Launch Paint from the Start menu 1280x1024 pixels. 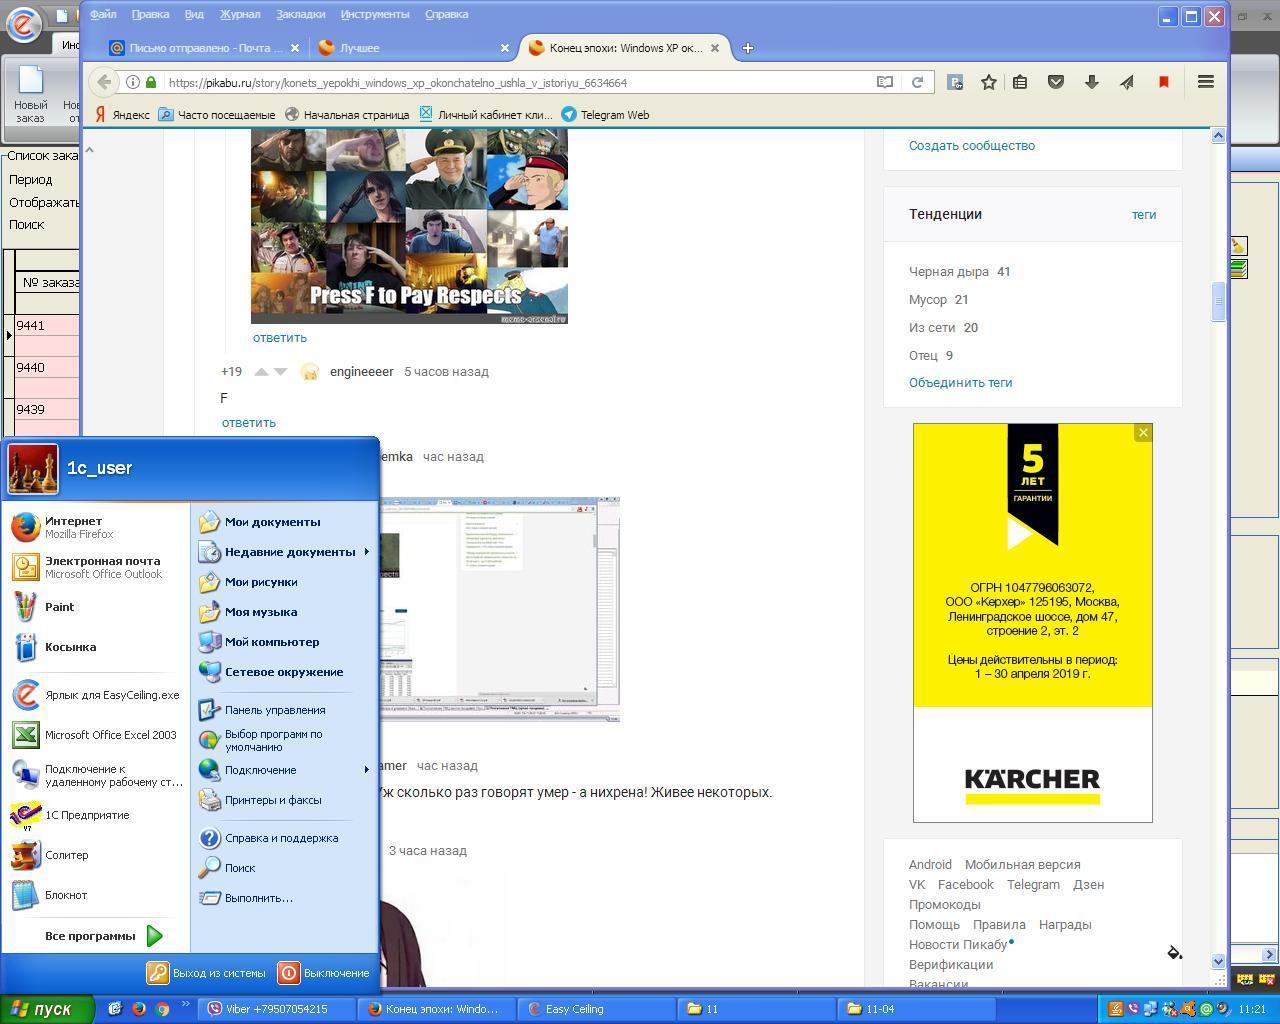[58, 607]
